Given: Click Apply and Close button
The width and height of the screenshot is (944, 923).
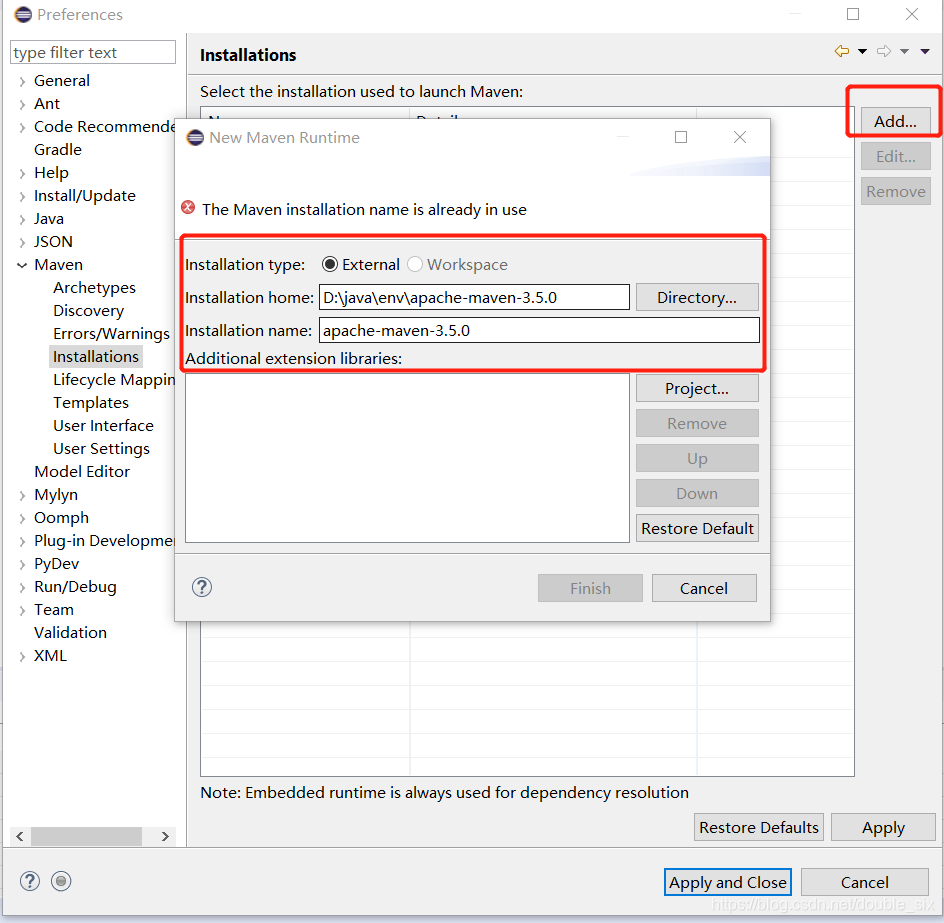Looking at the screenshot, I should tap(727, 882).
